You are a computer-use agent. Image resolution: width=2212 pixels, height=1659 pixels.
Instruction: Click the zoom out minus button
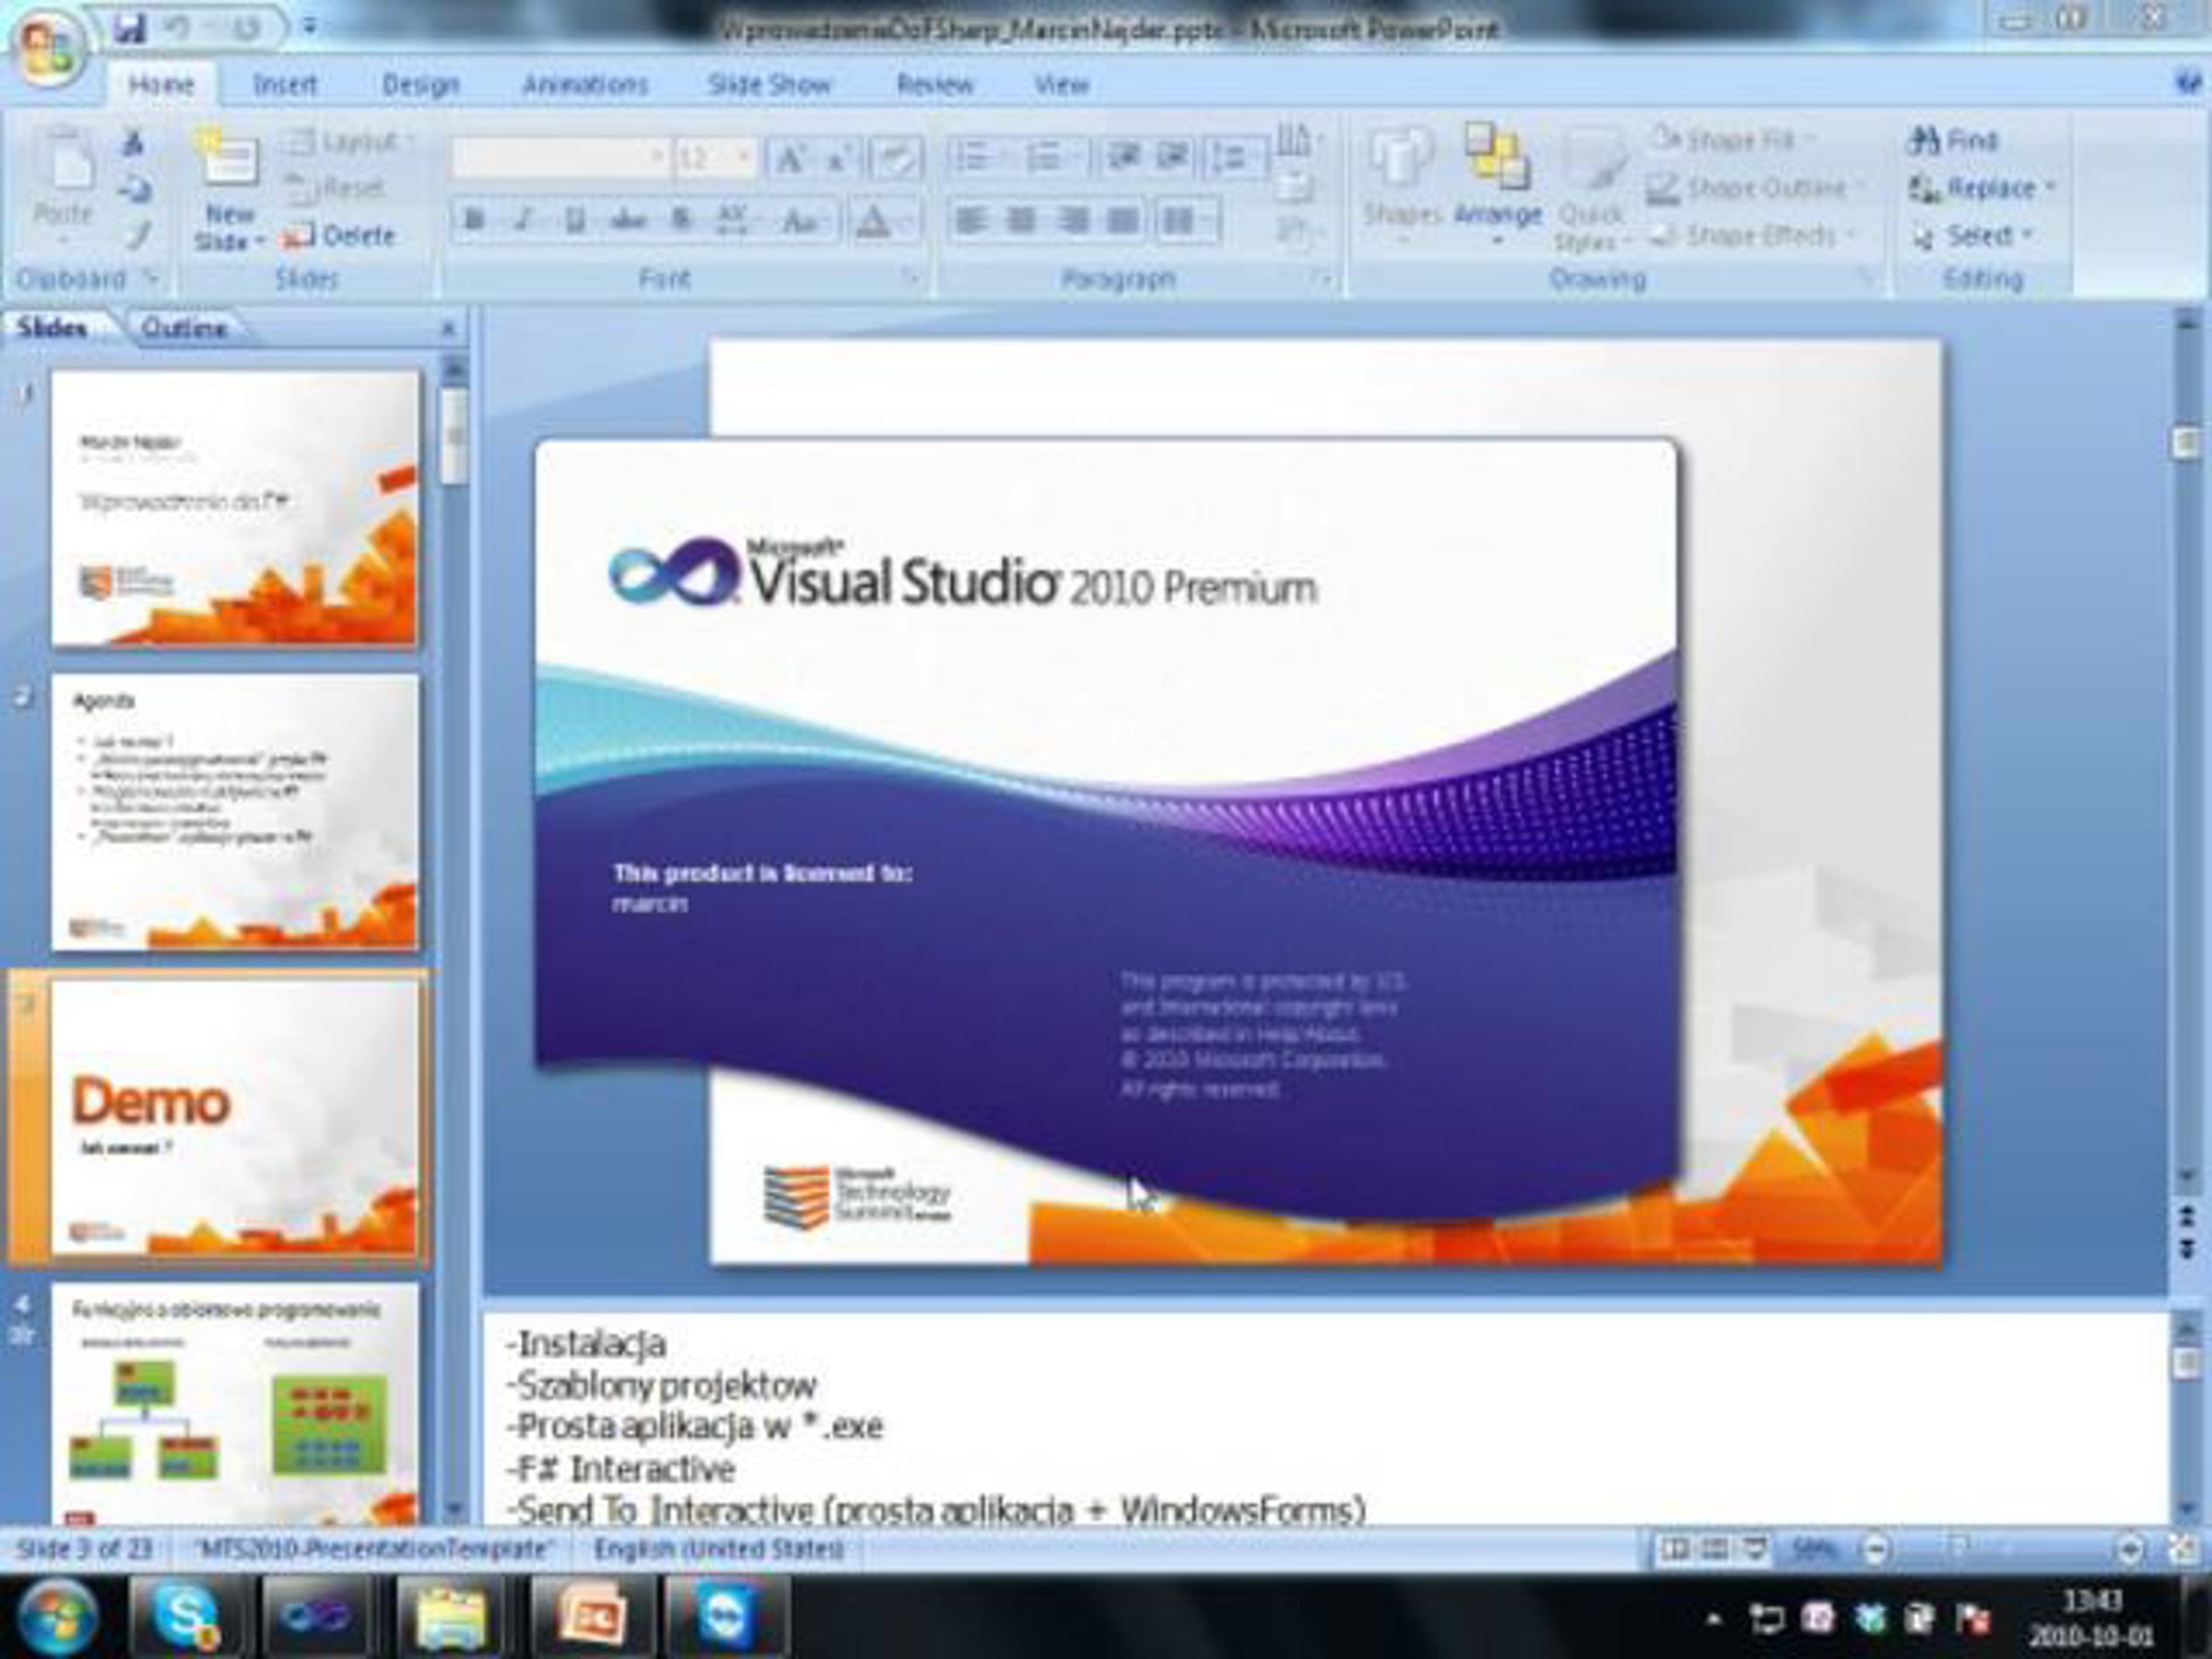click(x=1876, y=1550)
